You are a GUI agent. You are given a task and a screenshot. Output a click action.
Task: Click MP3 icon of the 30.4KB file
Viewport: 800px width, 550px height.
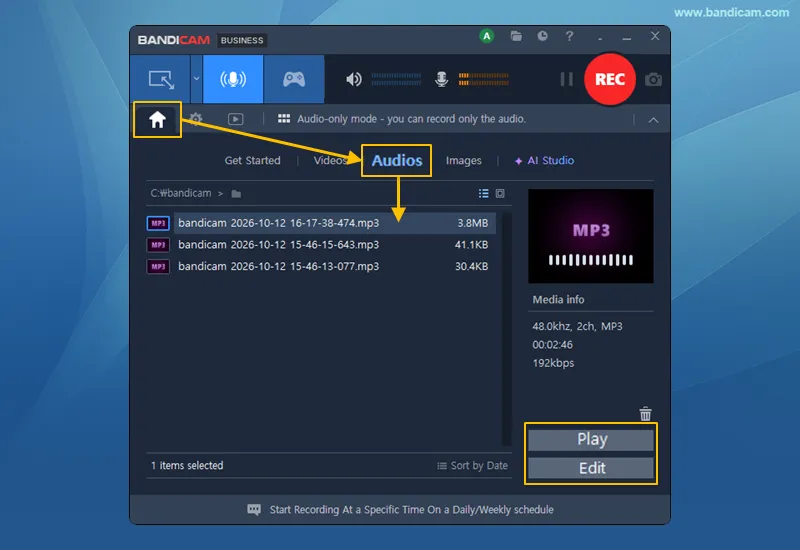[x=158, y=266]
